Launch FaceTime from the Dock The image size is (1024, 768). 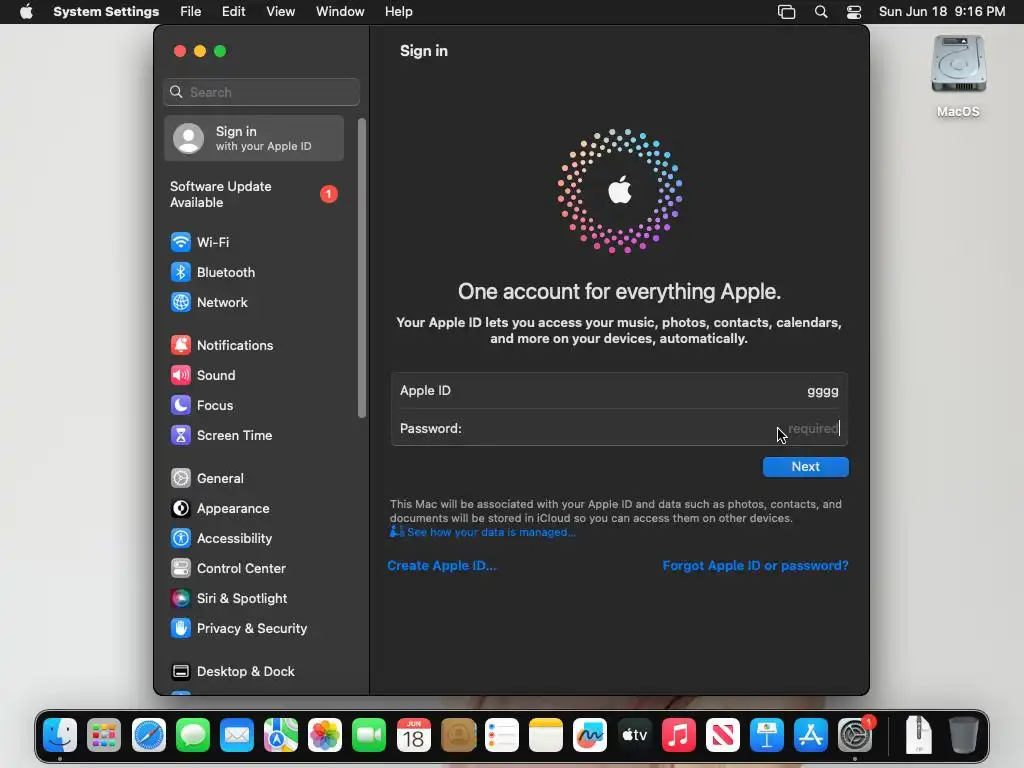[369, 735]
